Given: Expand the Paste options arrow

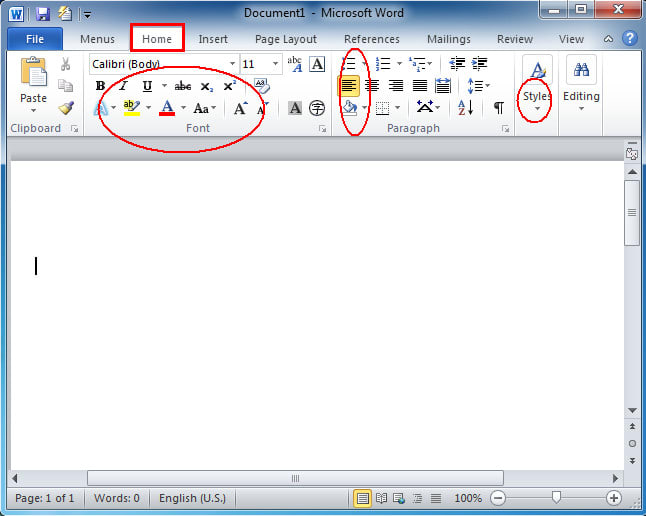Looking at the screenshot, I should [33, 110].
